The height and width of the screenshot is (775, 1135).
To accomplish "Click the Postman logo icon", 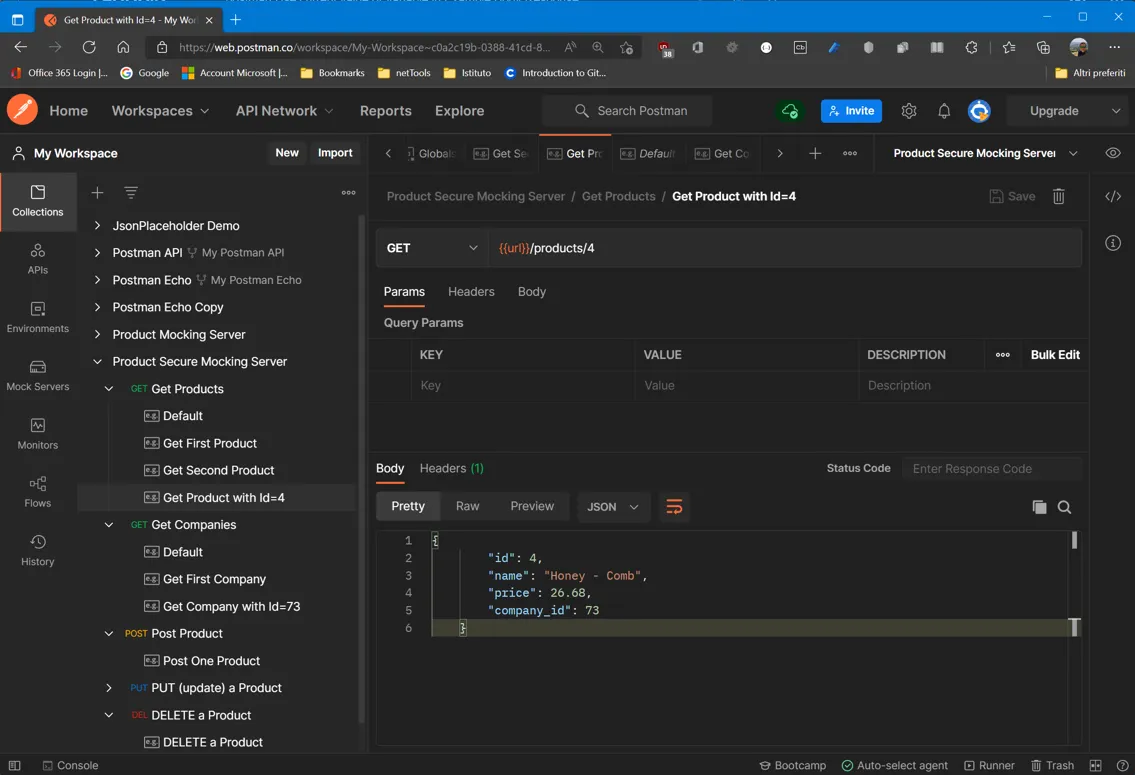I will [x=22, y=110].
